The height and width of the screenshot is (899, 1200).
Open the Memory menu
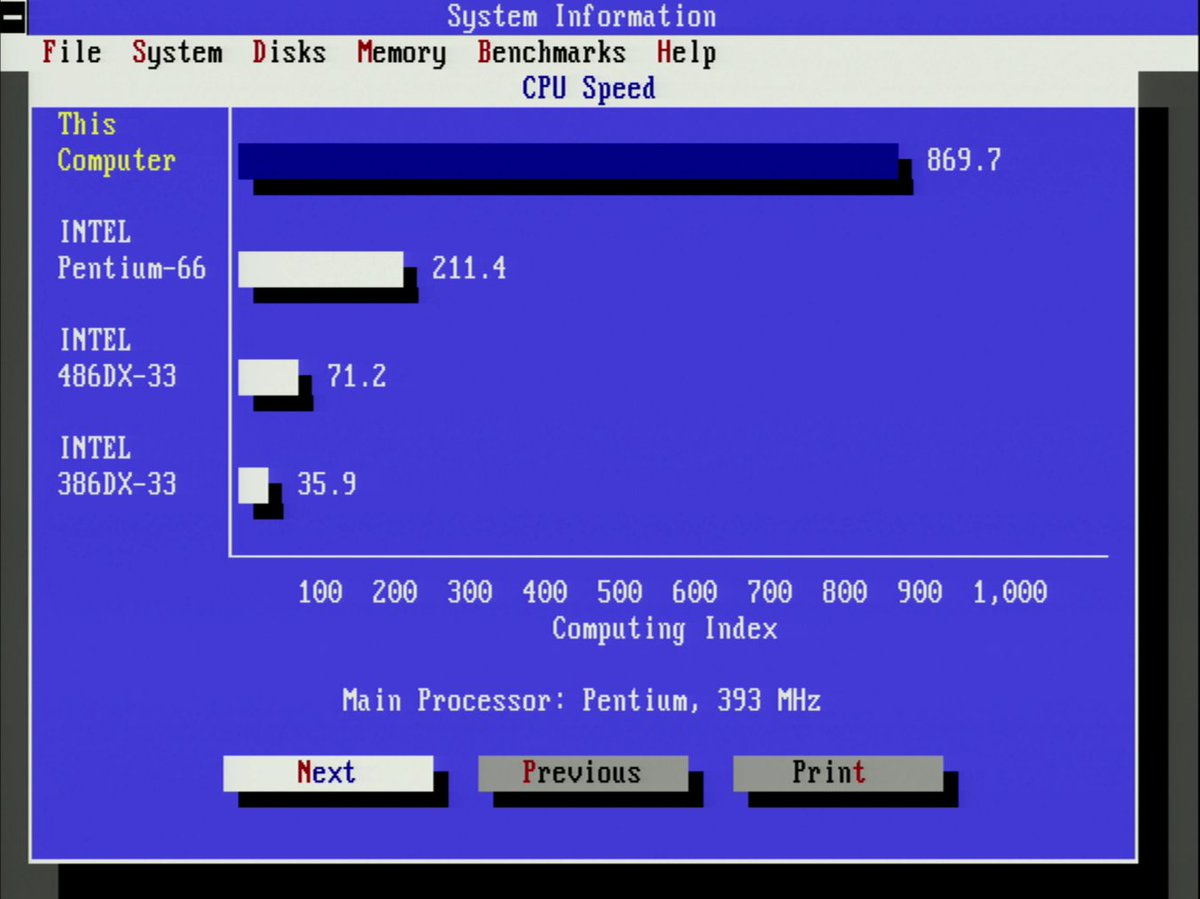402,52
